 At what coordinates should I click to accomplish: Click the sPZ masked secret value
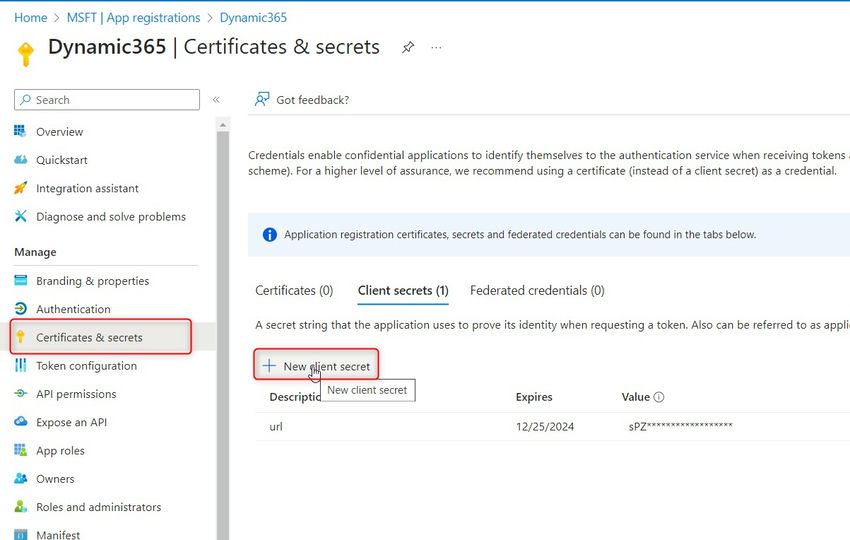[x=680, y=426]
